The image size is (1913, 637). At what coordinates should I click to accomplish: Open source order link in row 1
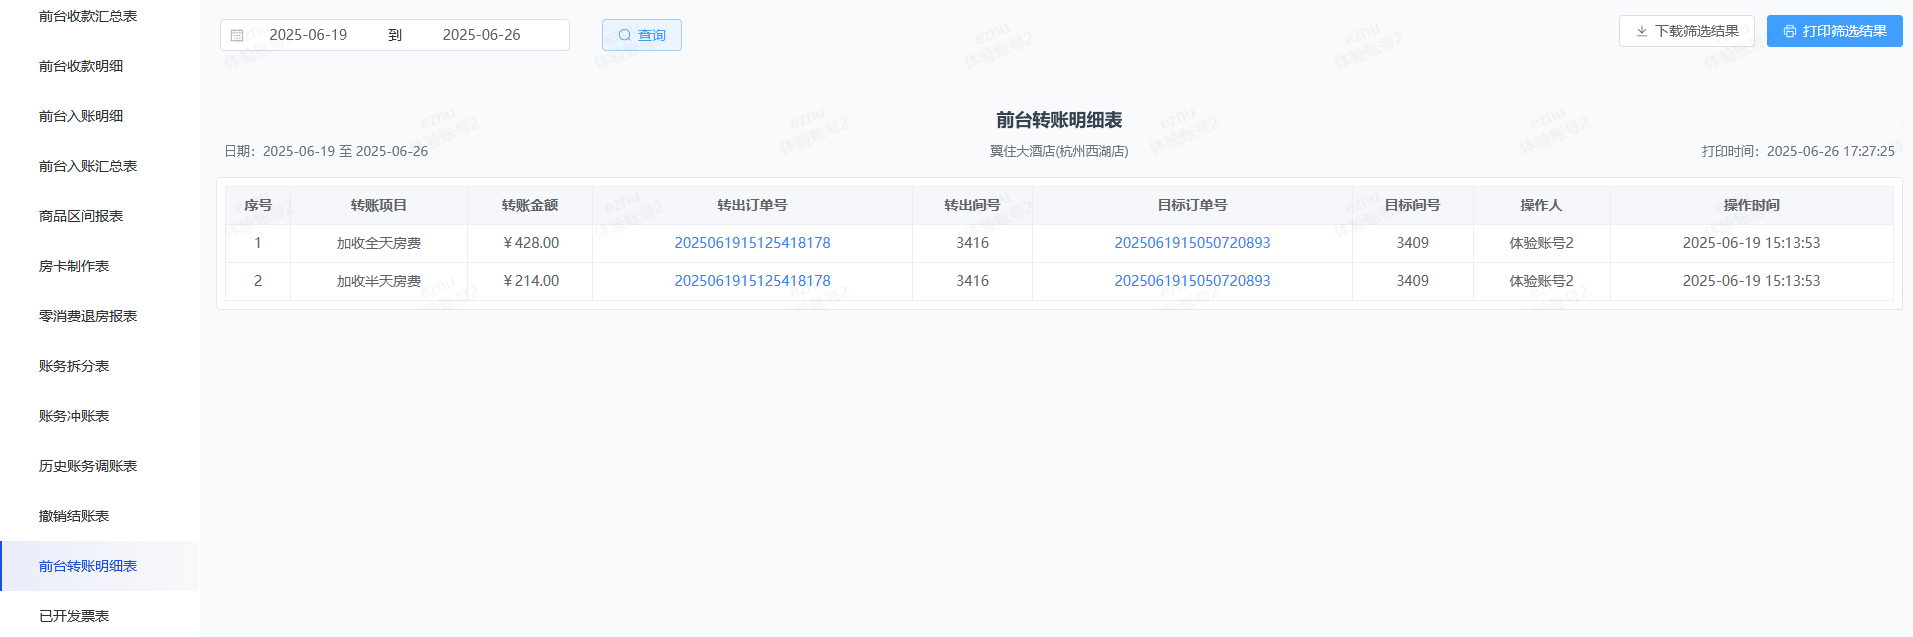[x=752, y=243]
